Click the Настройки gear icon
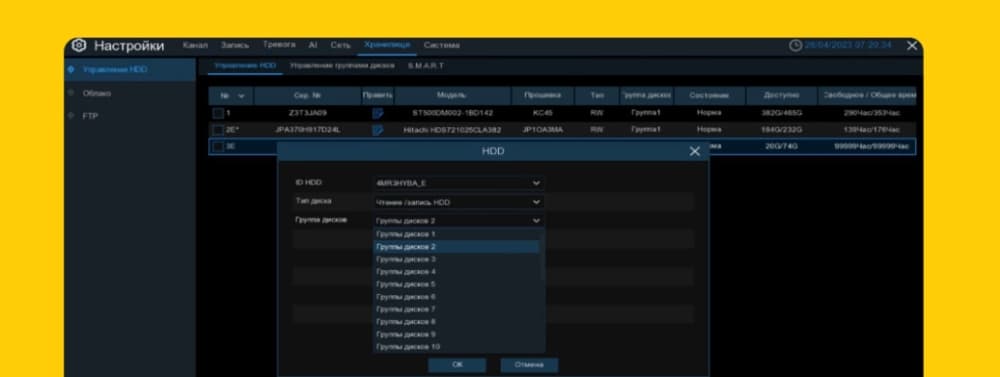The width and height of the screenshot is (1000, 377). click(79, 46)
